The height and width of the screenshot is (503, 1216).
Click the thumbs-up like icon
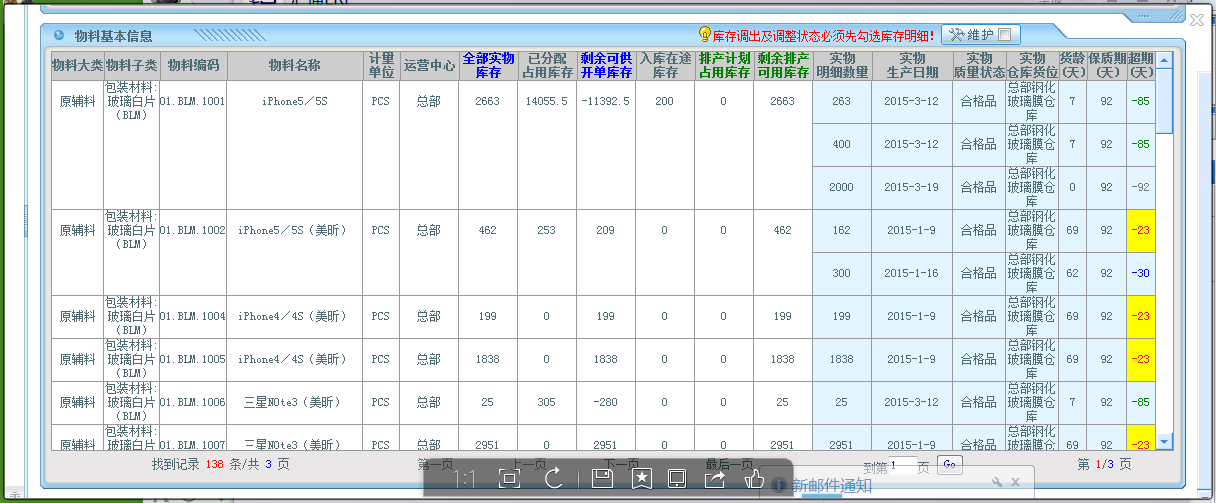(x=754, y=479)
